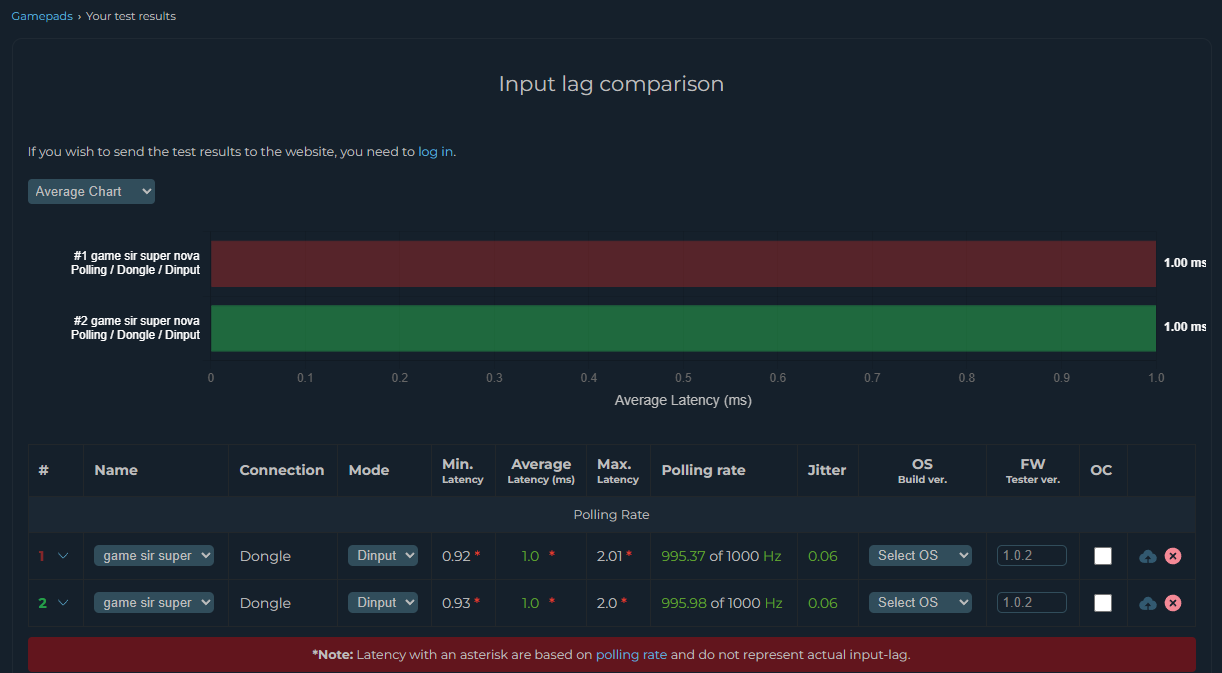1222x673 pixels.
Task: Click the Gamepads breadcrumb link
Action: (42, 16)
